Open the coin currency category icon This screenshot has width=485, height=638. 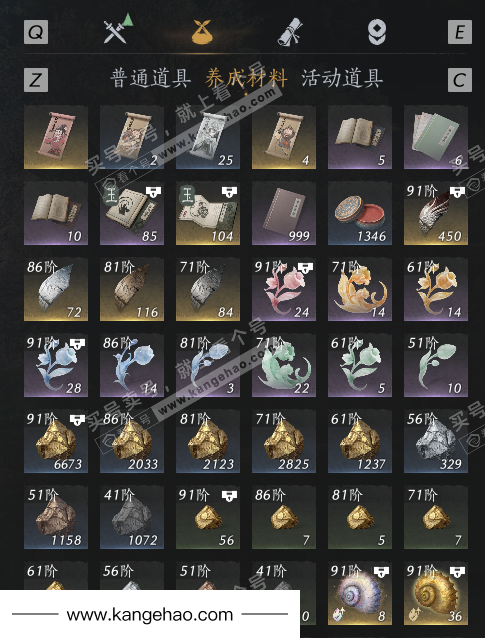coord(377,32)
